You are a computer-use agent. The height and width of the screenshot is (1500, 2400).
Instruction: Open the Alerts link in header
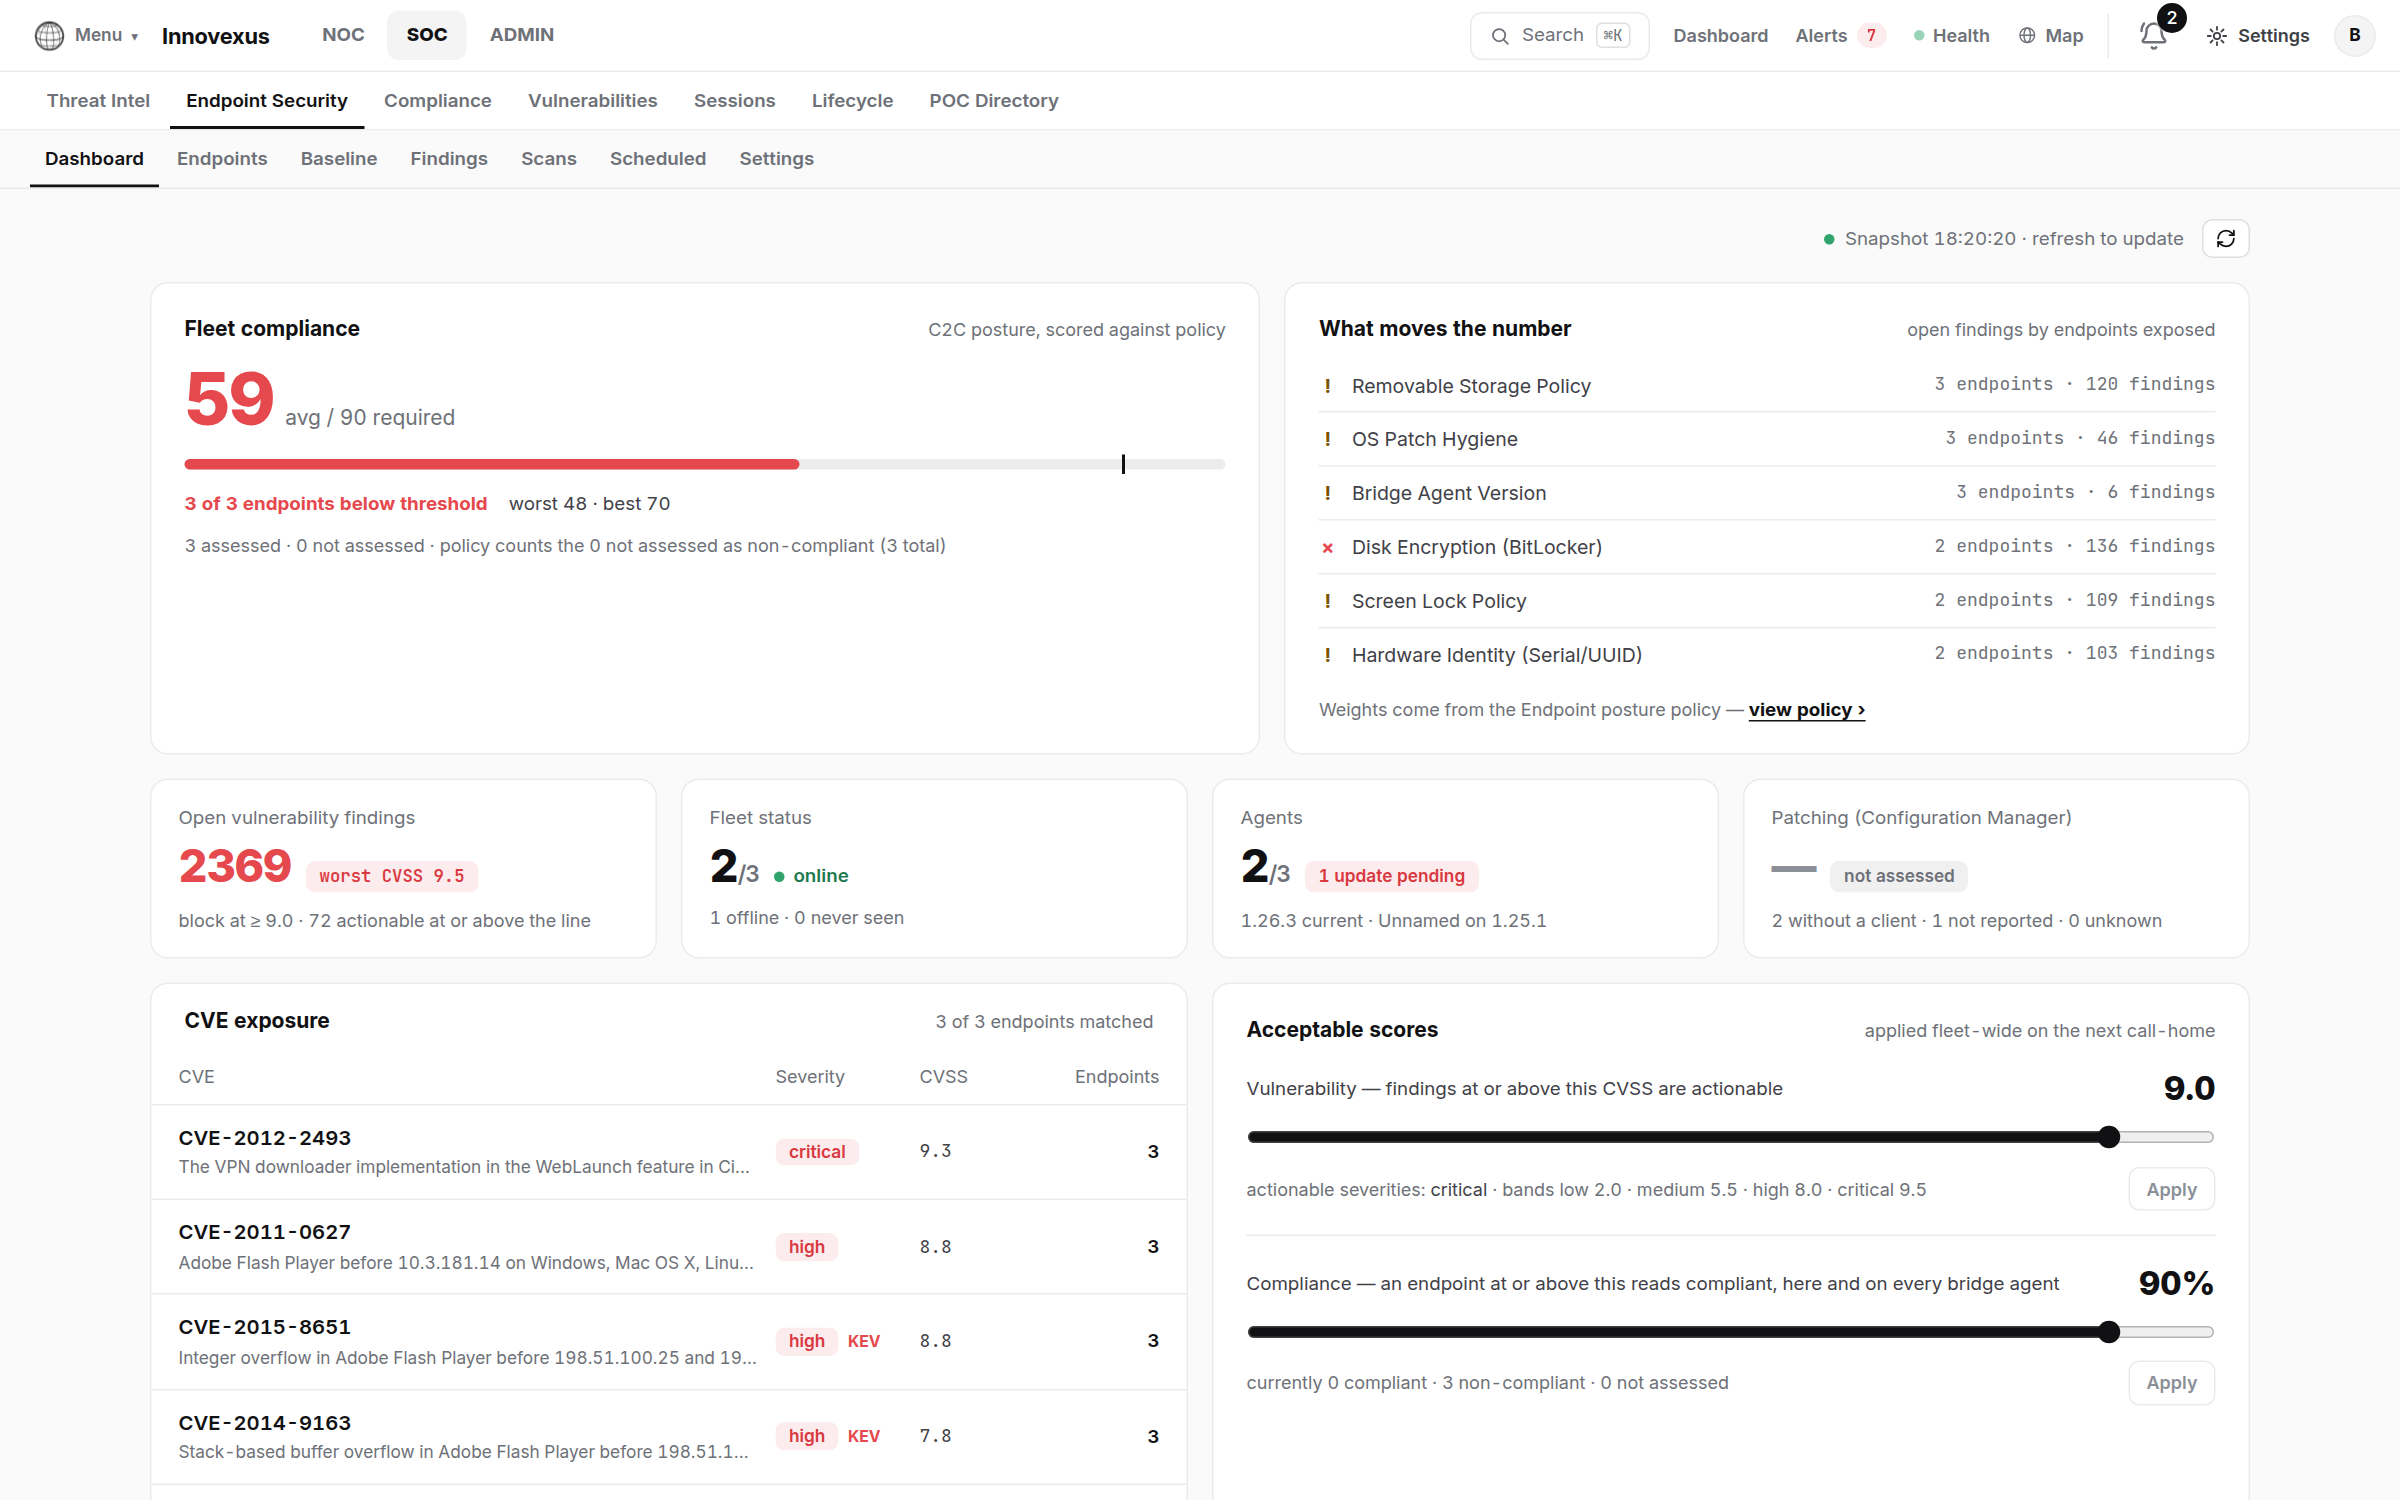coord(1821,36)
